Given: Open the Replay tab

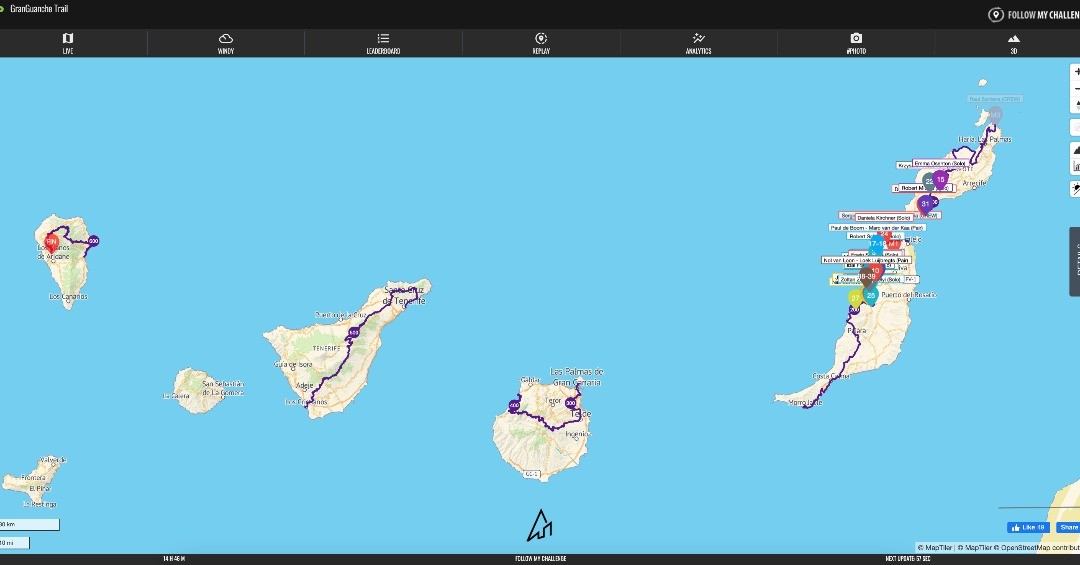Looking at the screenshot, I should click(541, 43).
